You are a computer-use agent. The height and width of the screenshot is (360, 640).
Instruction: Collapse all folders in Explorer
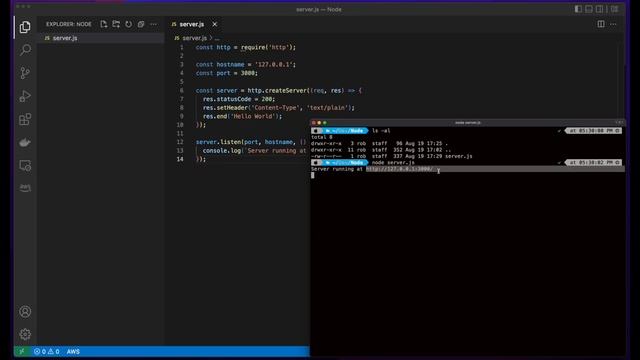(x=141, y=24)
